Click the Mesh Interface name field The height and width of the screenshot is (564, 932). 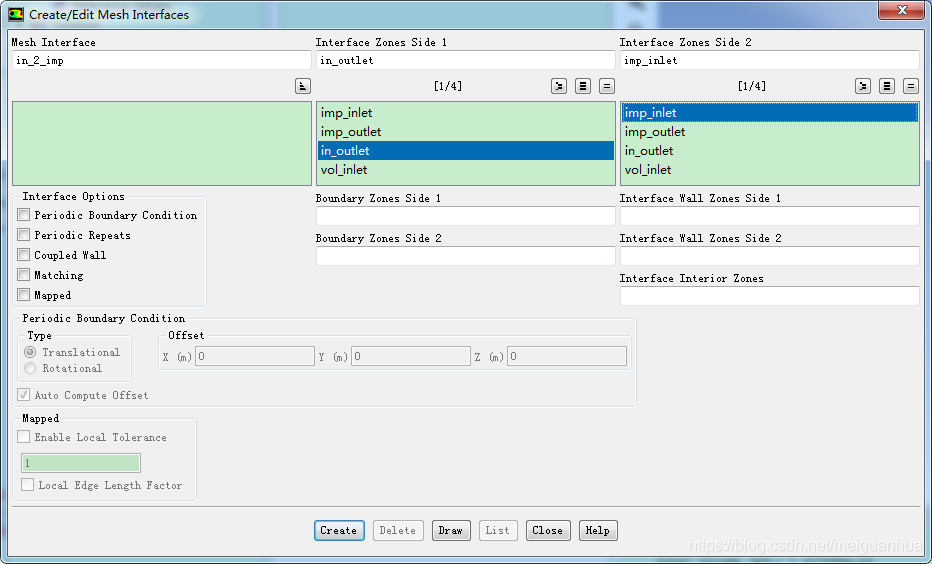(161, 60)
